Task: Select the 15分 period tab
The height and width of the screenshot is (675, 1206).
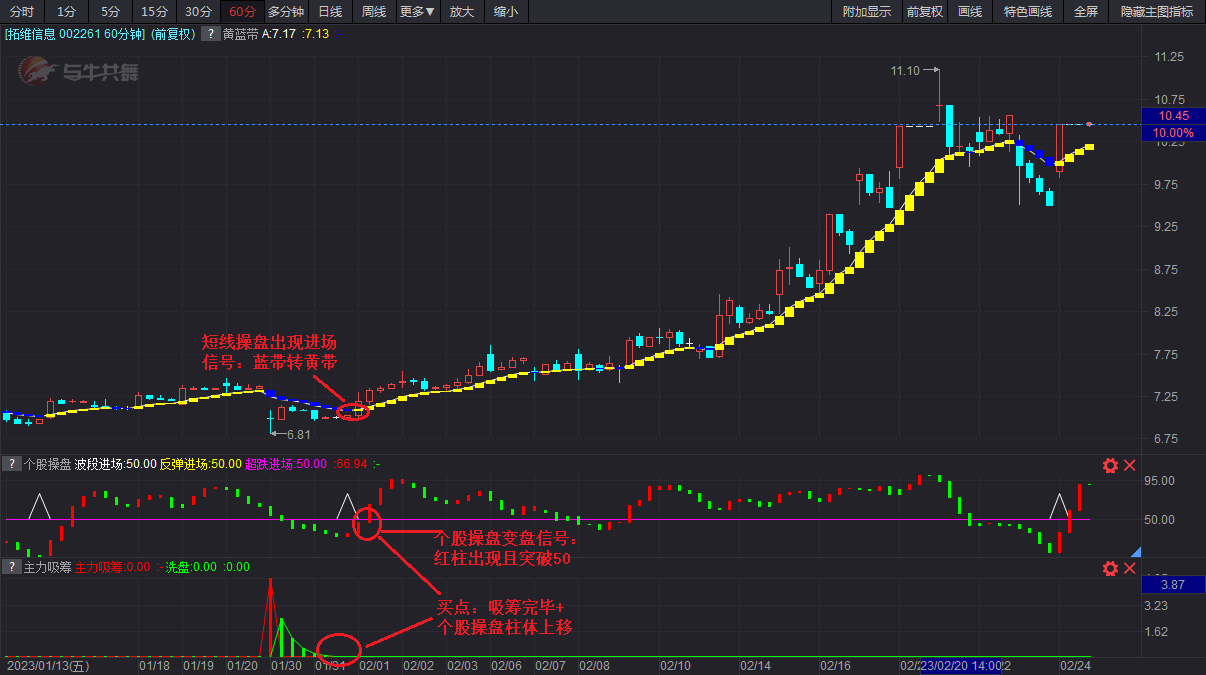Action: 154,12
